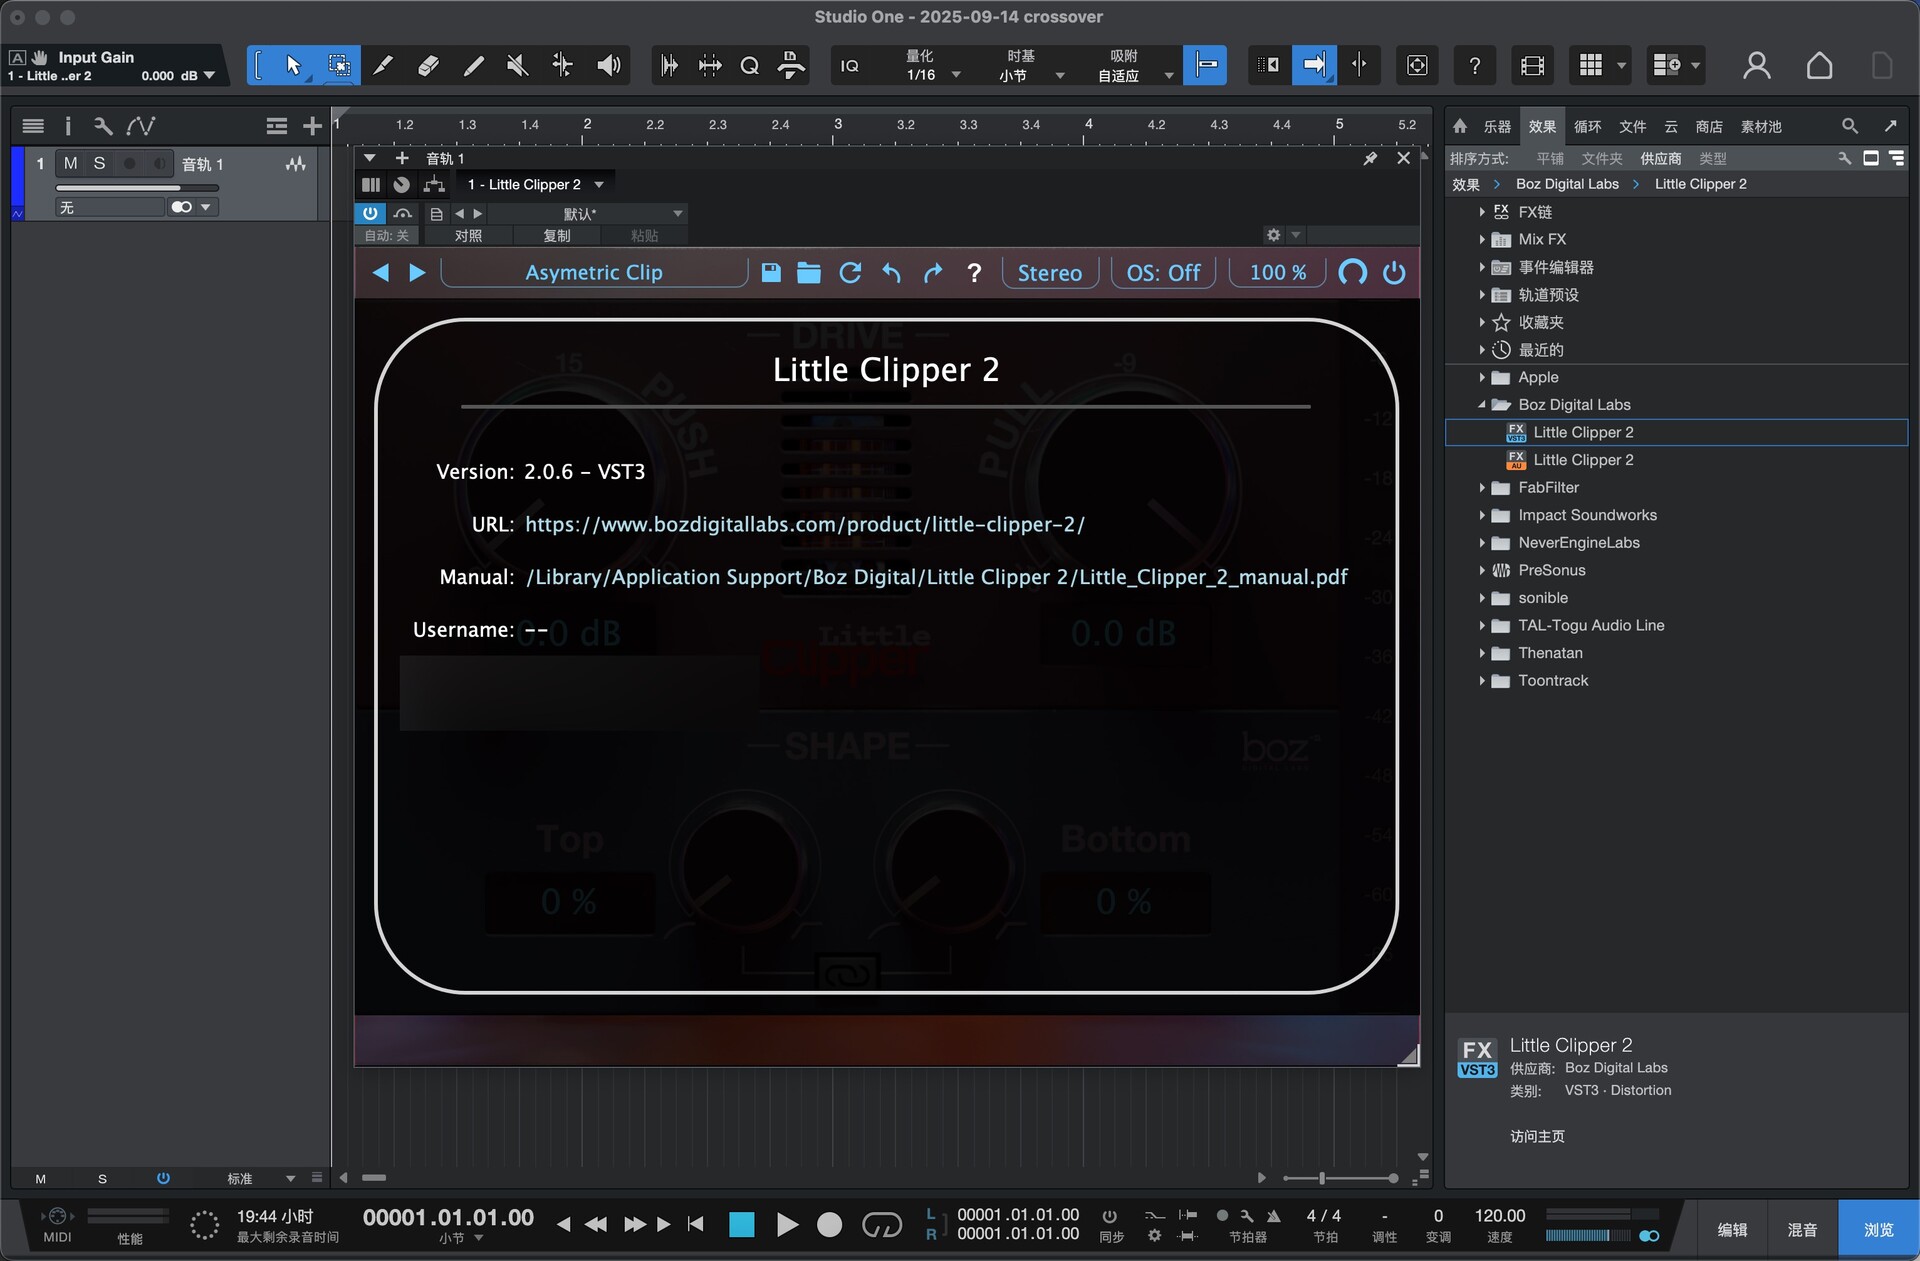Screen dimensions: 1920x1261
Task: Expand the FabFilter folder
Action: point(1482,488)
